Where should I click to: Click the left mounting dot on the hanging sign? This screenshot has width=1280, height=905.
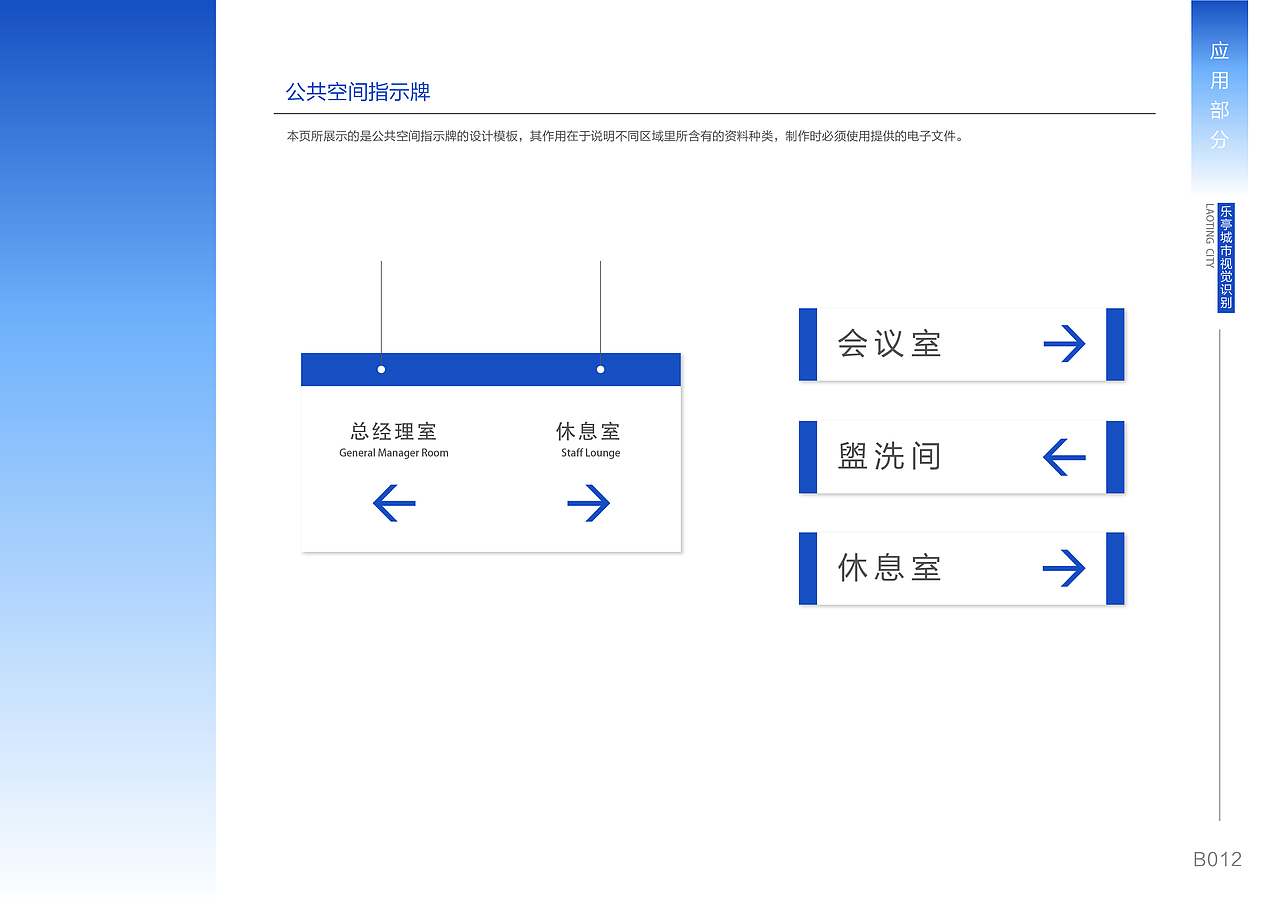click(x=381, y=369)
